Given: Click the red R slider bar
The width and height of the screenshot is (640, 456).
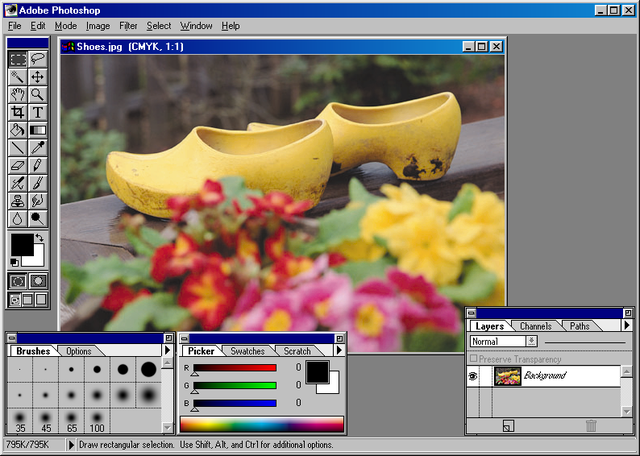Looking at the screenshot, I should click(x=235, y=368).
